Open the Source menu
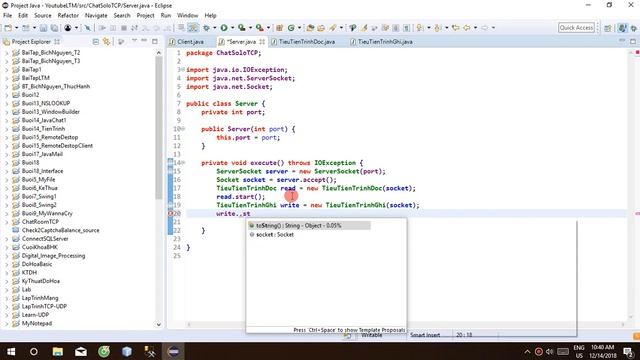 [x=42, y=16]
